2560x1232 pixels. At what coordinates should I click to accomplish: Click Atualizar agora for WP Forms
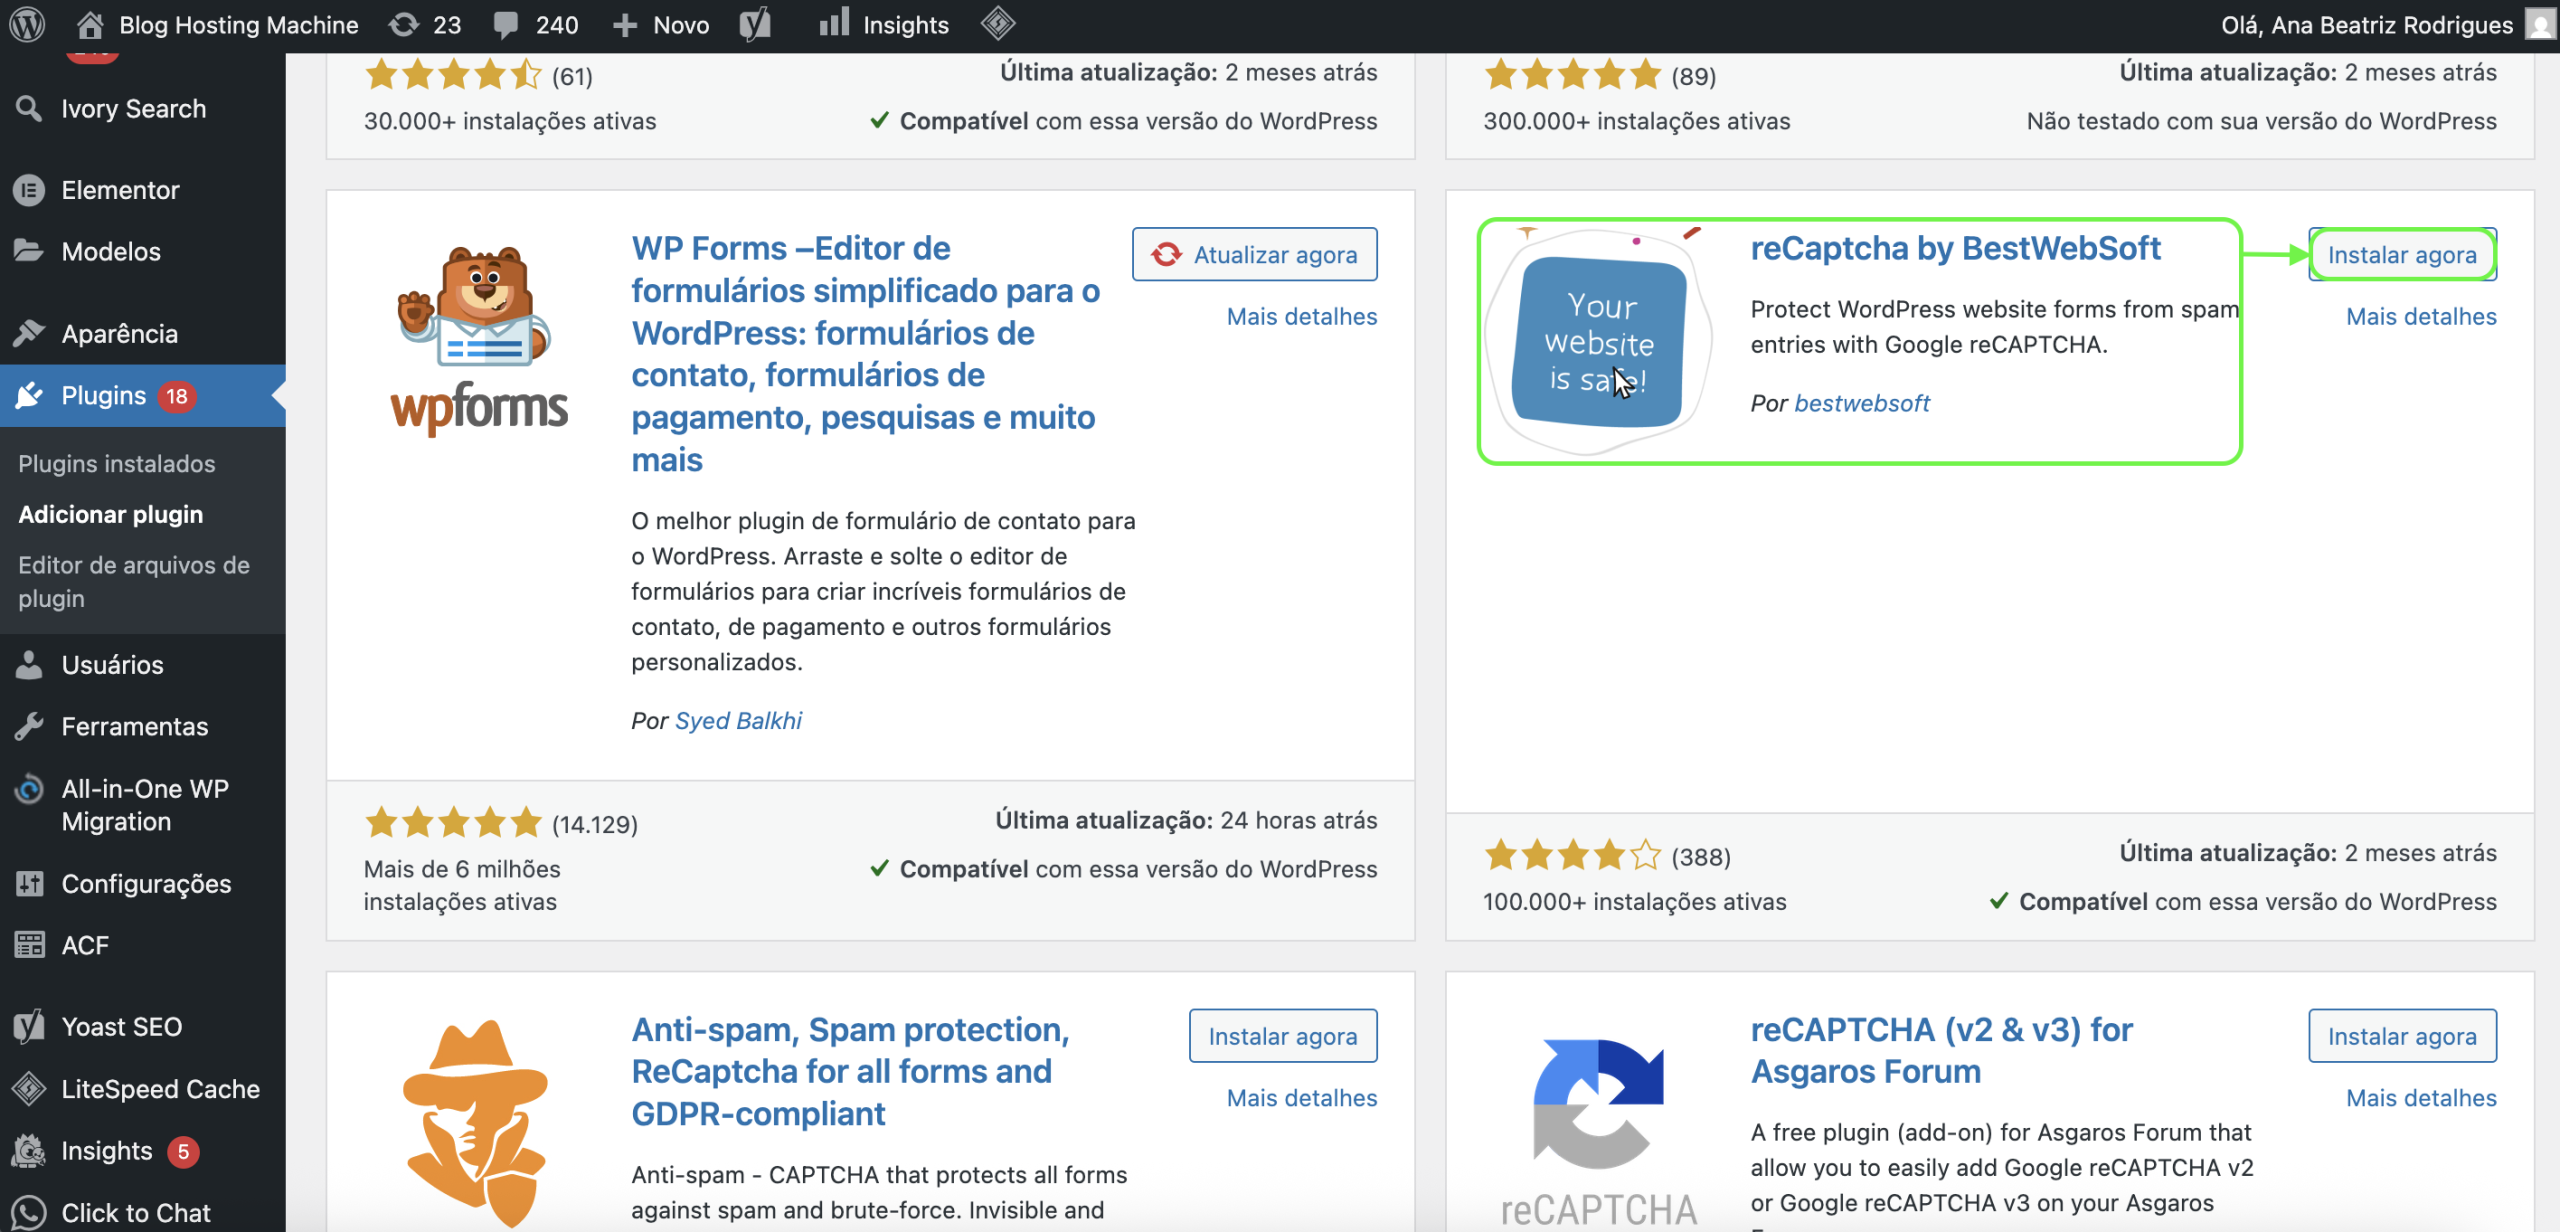tap(1254, 254)
